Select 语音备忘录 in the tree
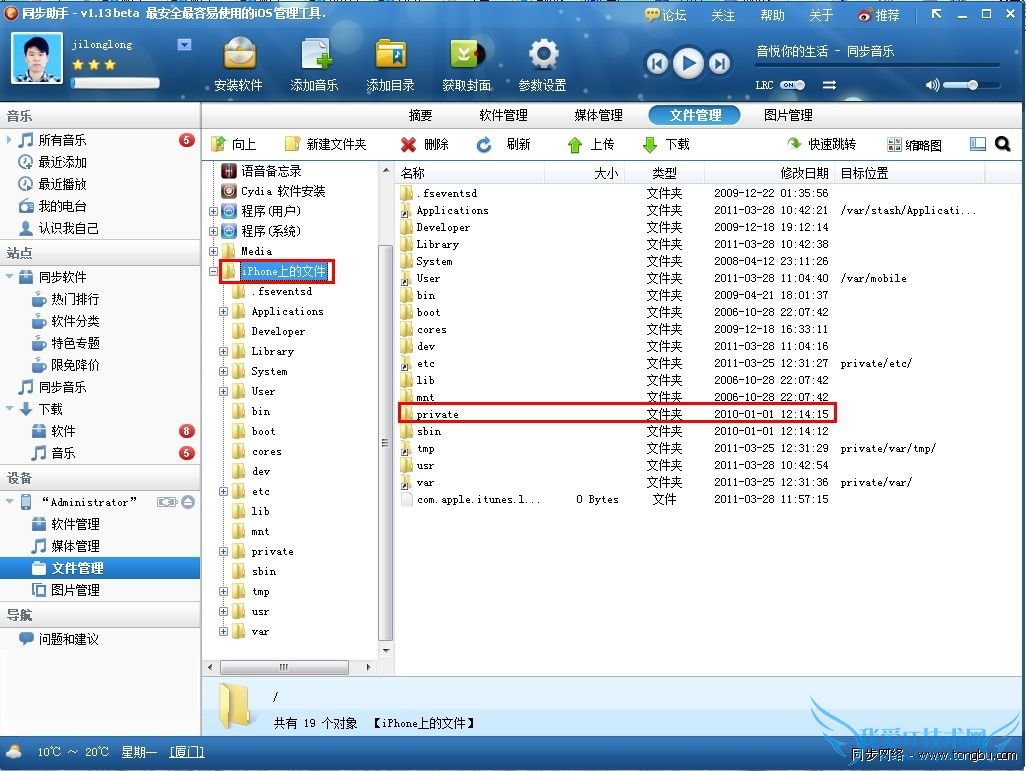Screen dimensions: 1026x771 click(x=262, y=171)
